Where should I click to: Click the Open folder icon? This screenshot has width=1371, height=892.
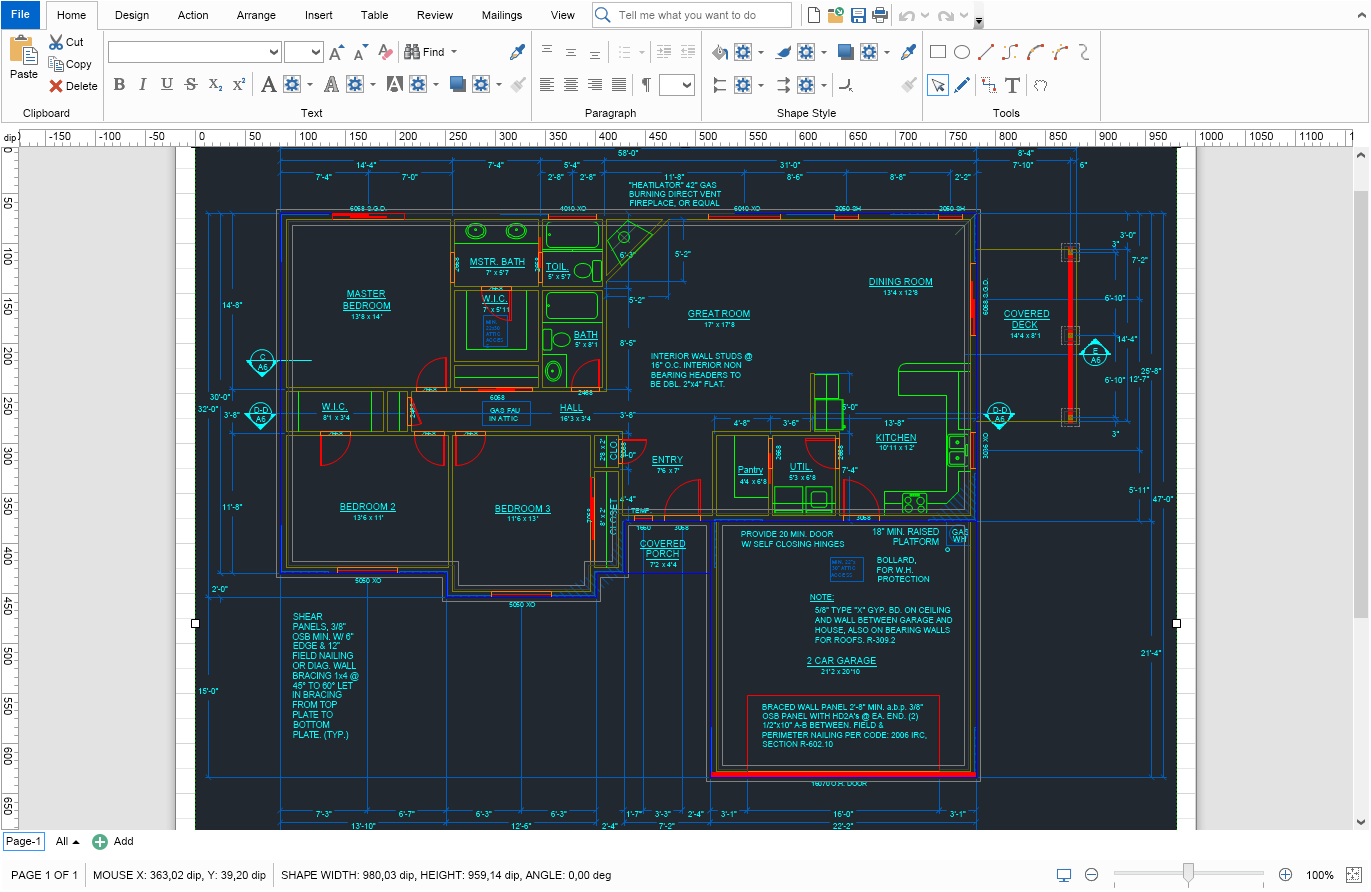click(x=836, y=15)
